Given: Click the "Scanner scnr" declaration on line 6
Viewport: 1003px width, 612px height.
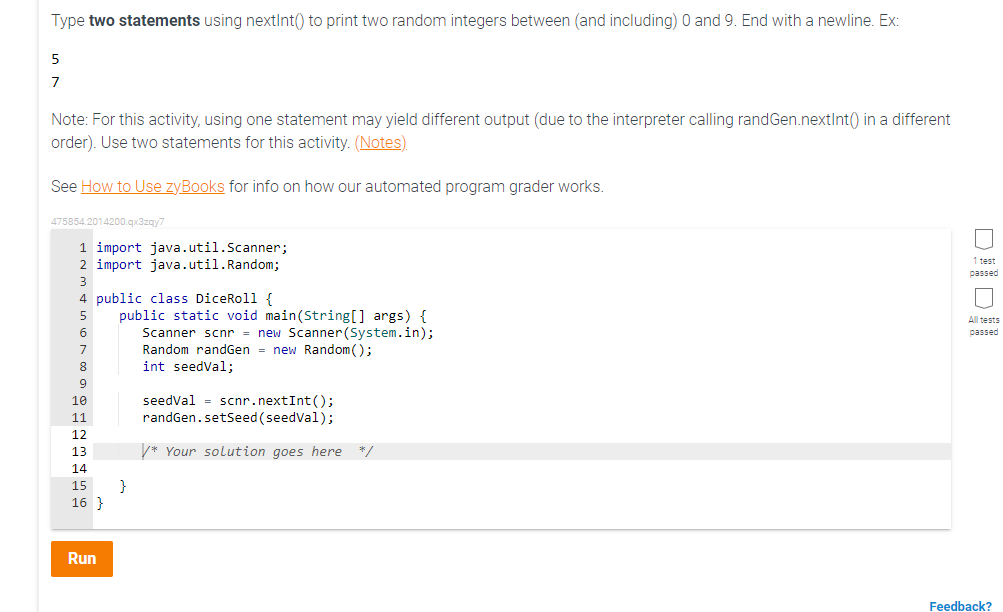Looking at the screenshot, I should click(x=185, y=332).
